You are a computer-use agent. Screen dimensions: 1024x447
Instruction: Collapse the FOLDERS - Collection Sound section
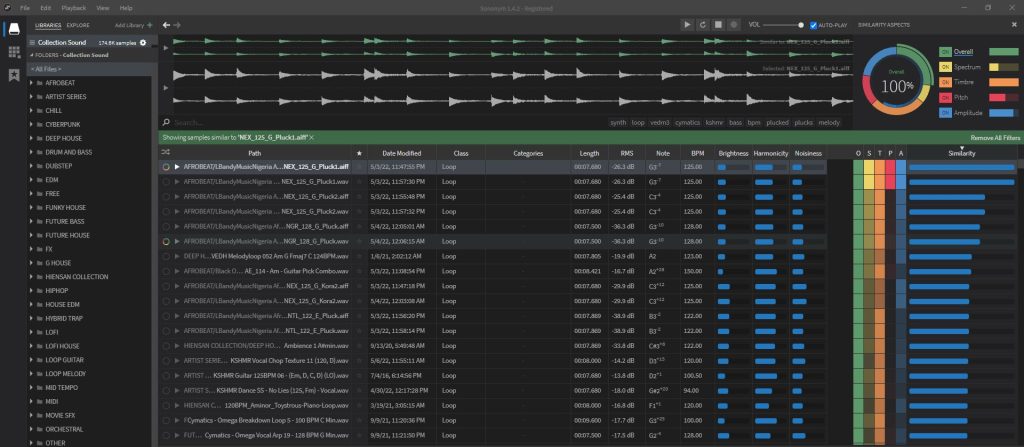click(31, 56)
